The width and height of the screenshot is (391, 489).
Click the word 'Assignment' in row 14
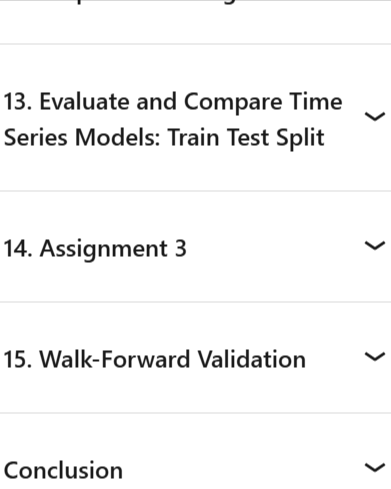[104, 249]
